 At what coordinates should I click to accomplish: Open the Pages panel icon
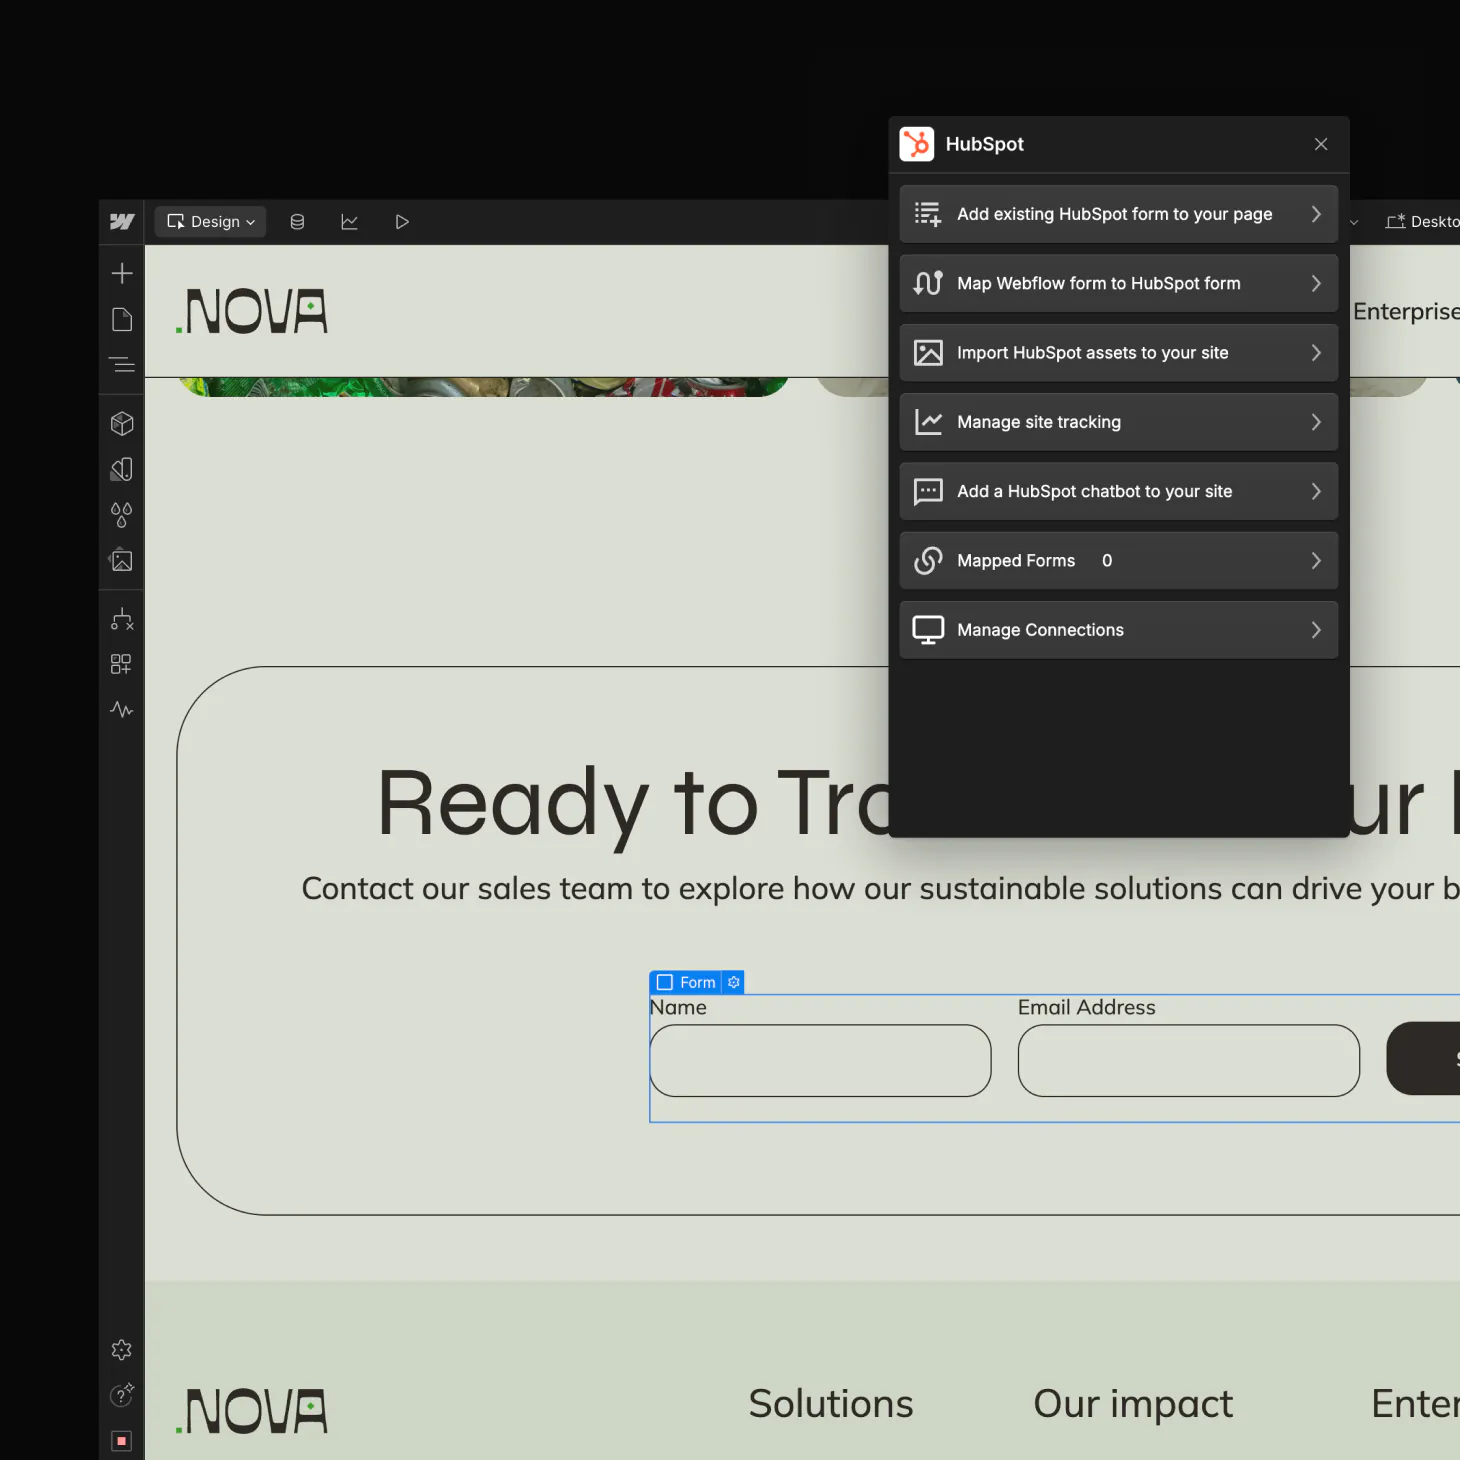pyautogui.click(x=122, y=320)
